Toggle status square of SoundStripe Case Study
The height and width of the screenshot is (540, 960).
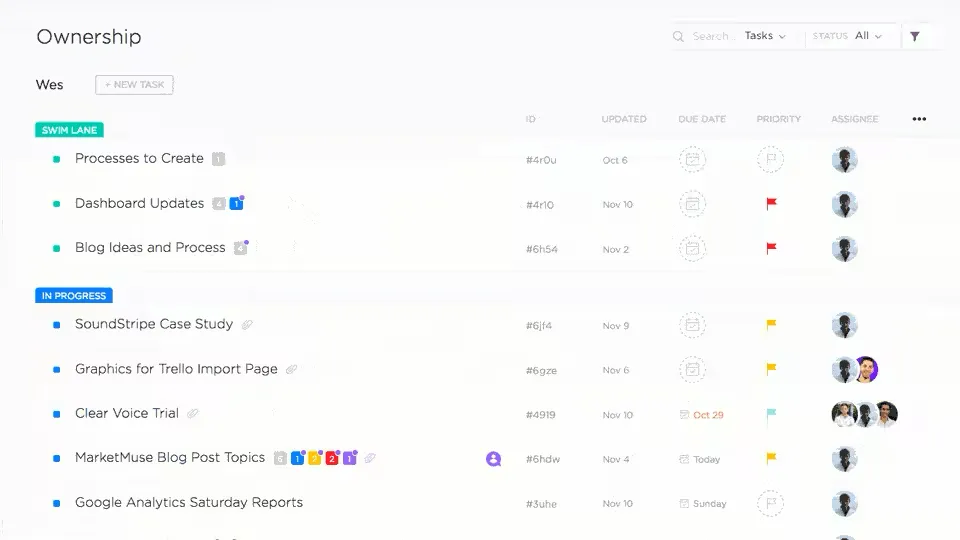[56, 325]
